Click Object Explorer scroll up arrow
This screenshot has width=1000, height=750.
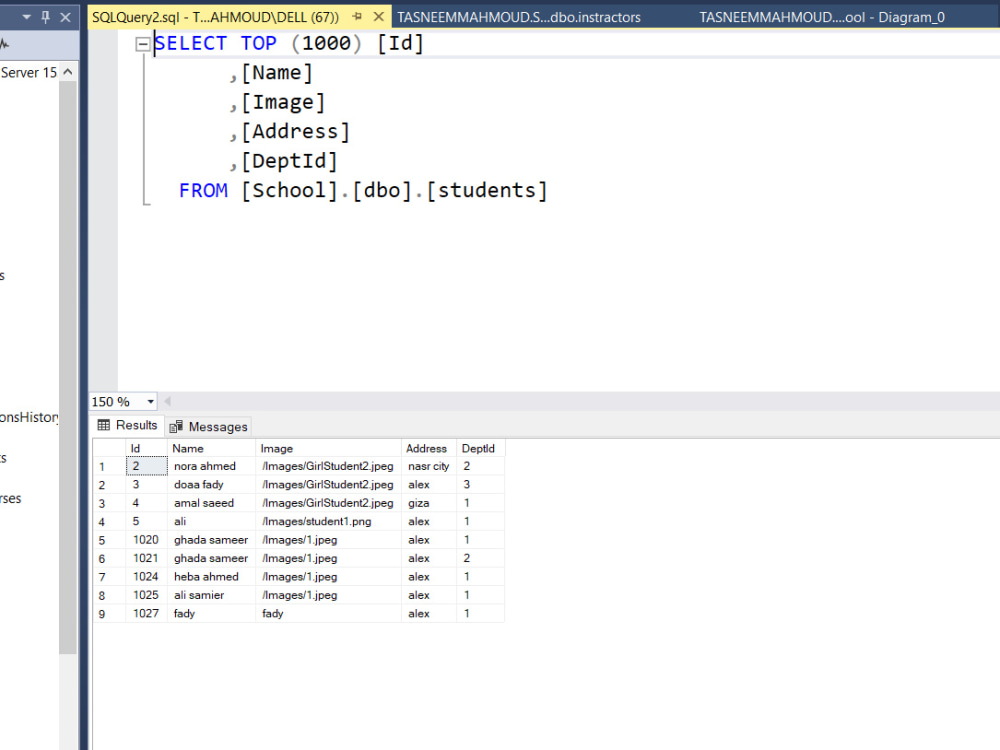click(x=68, y=72)
